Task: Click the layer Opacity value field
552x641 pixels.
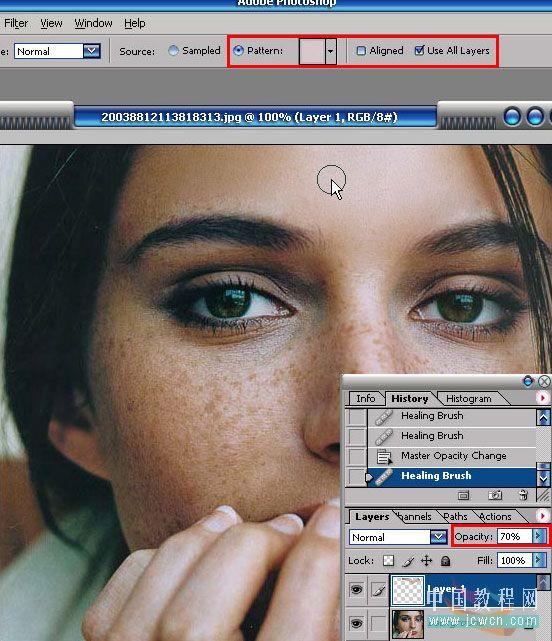Action: (514, 536)
